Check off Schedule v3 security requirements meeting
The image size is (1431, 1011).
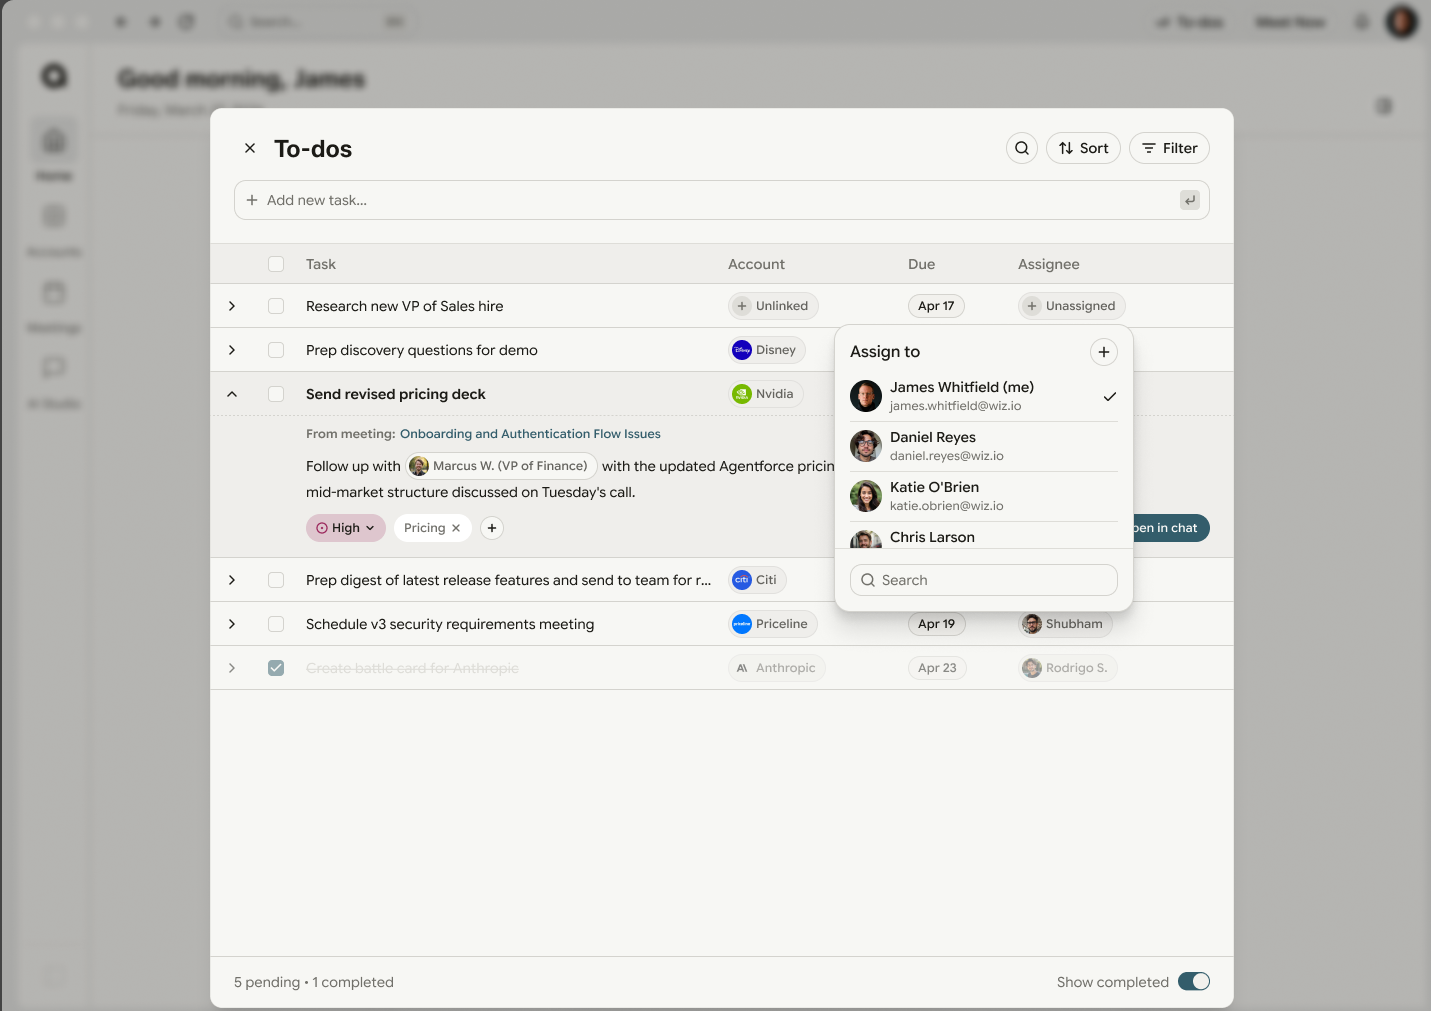pos(276,624)
